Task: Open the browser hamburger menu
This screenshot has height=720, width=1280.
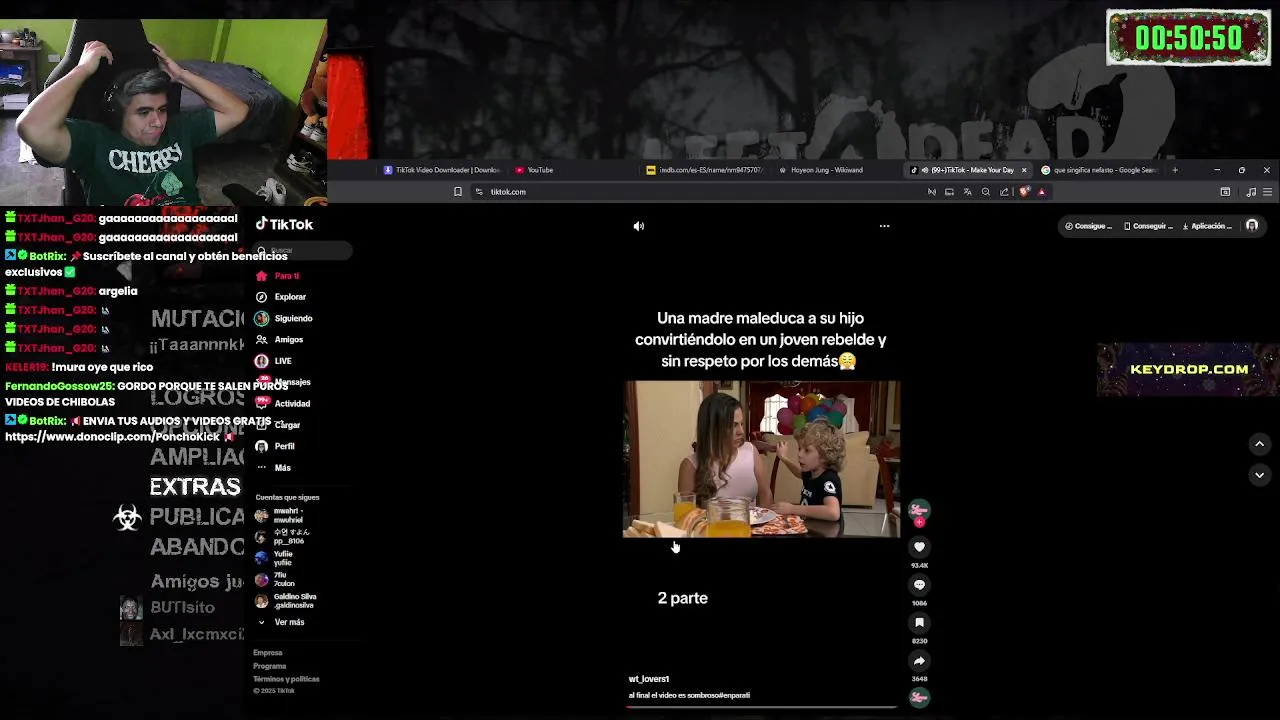Action: coord(1267,192)
